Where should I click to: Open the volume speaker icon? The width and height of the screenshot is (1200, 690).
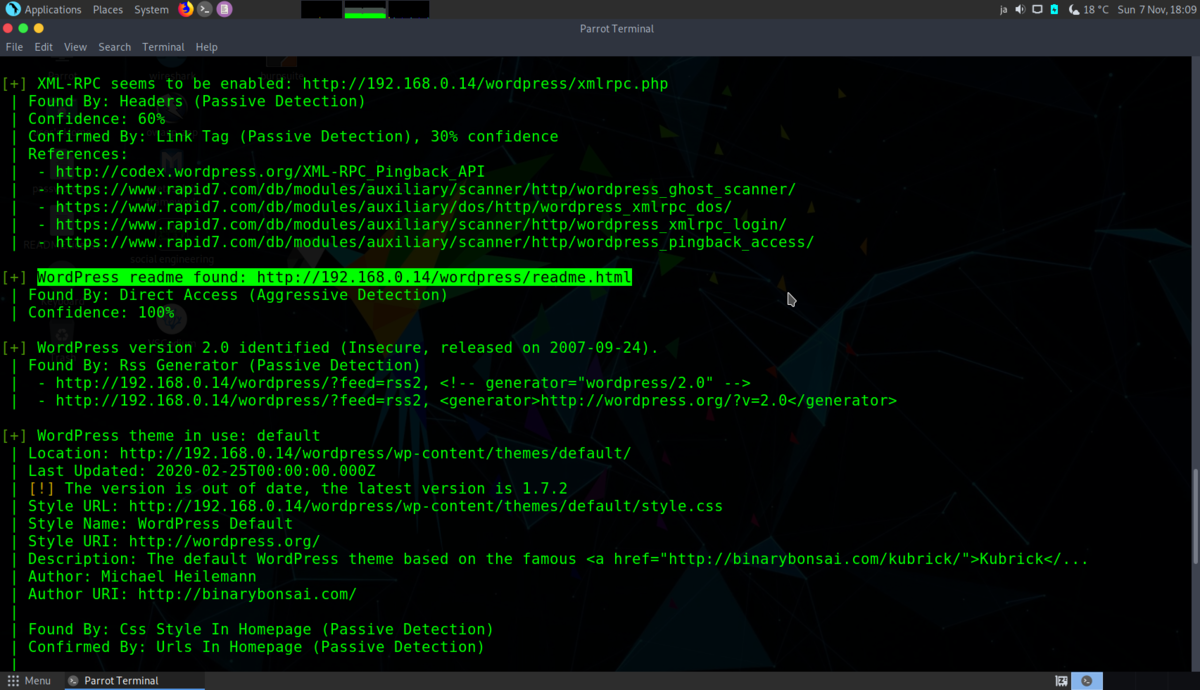[1020, 9]
